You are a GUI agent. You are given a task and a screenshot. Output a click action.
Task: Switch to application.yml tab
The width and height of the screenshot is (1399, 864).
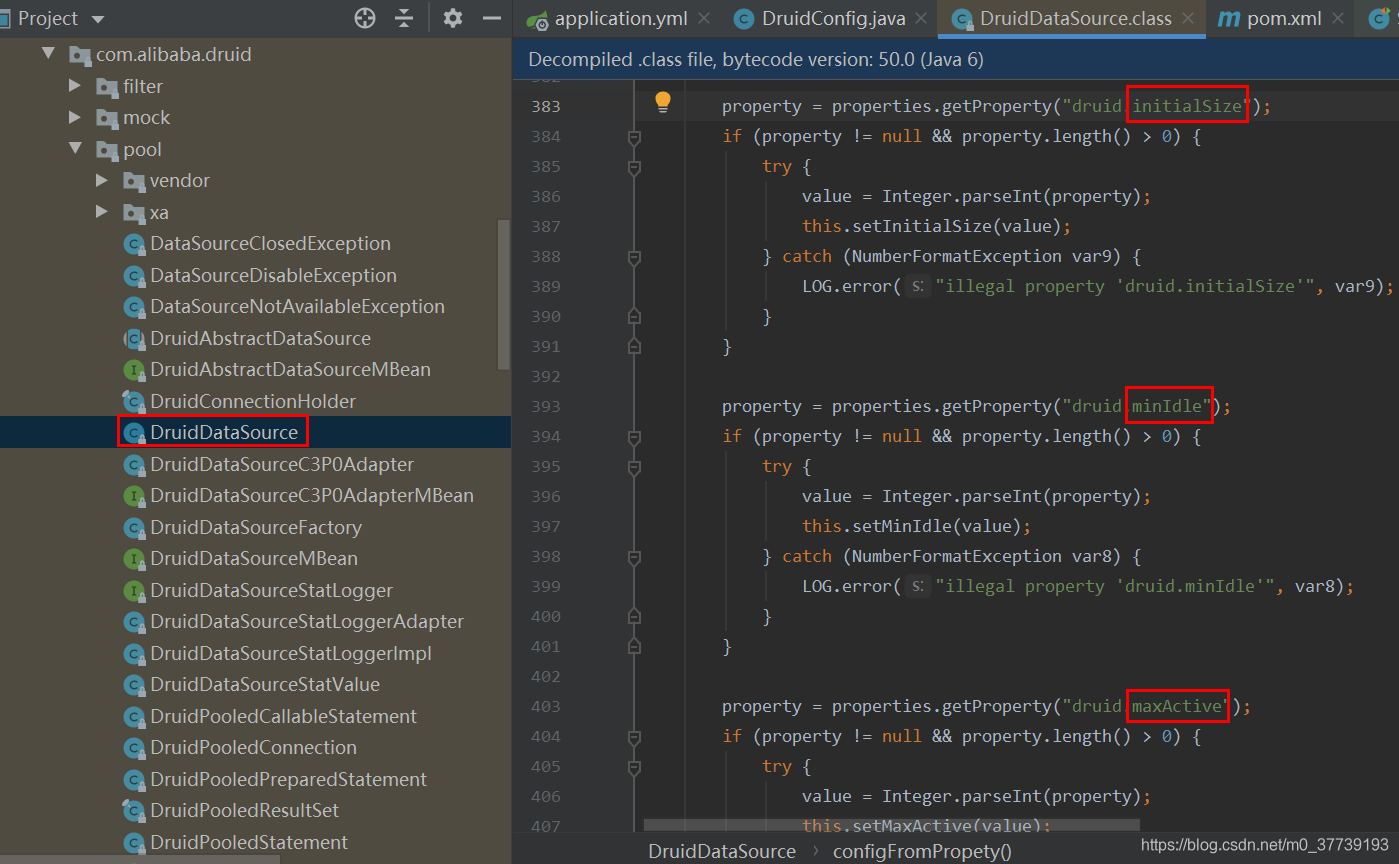pyautogui.click(x=620, y=19)
